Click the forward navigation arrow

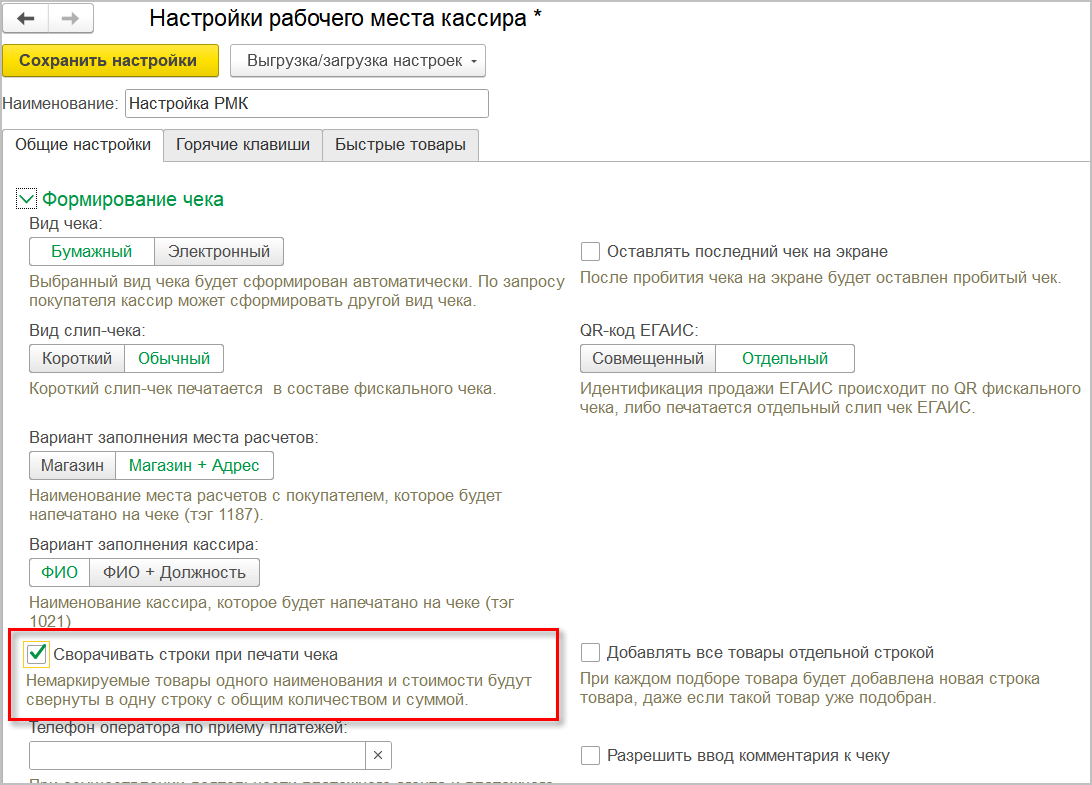coord(70,18)
